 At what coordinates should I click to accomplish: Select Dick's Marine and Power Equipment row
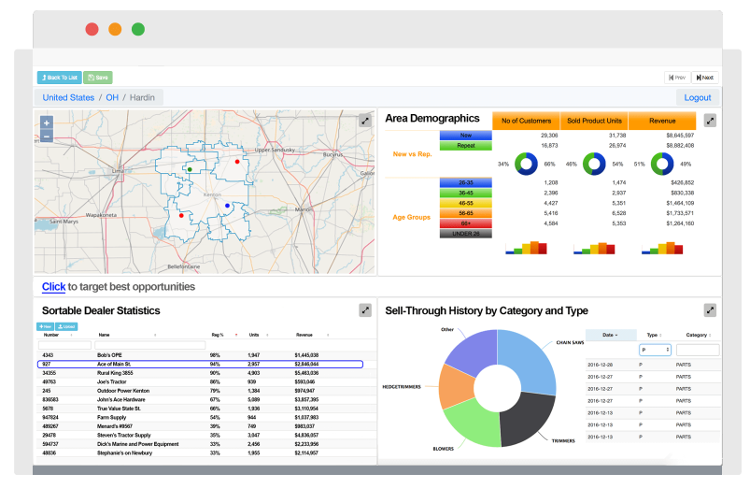206,444
